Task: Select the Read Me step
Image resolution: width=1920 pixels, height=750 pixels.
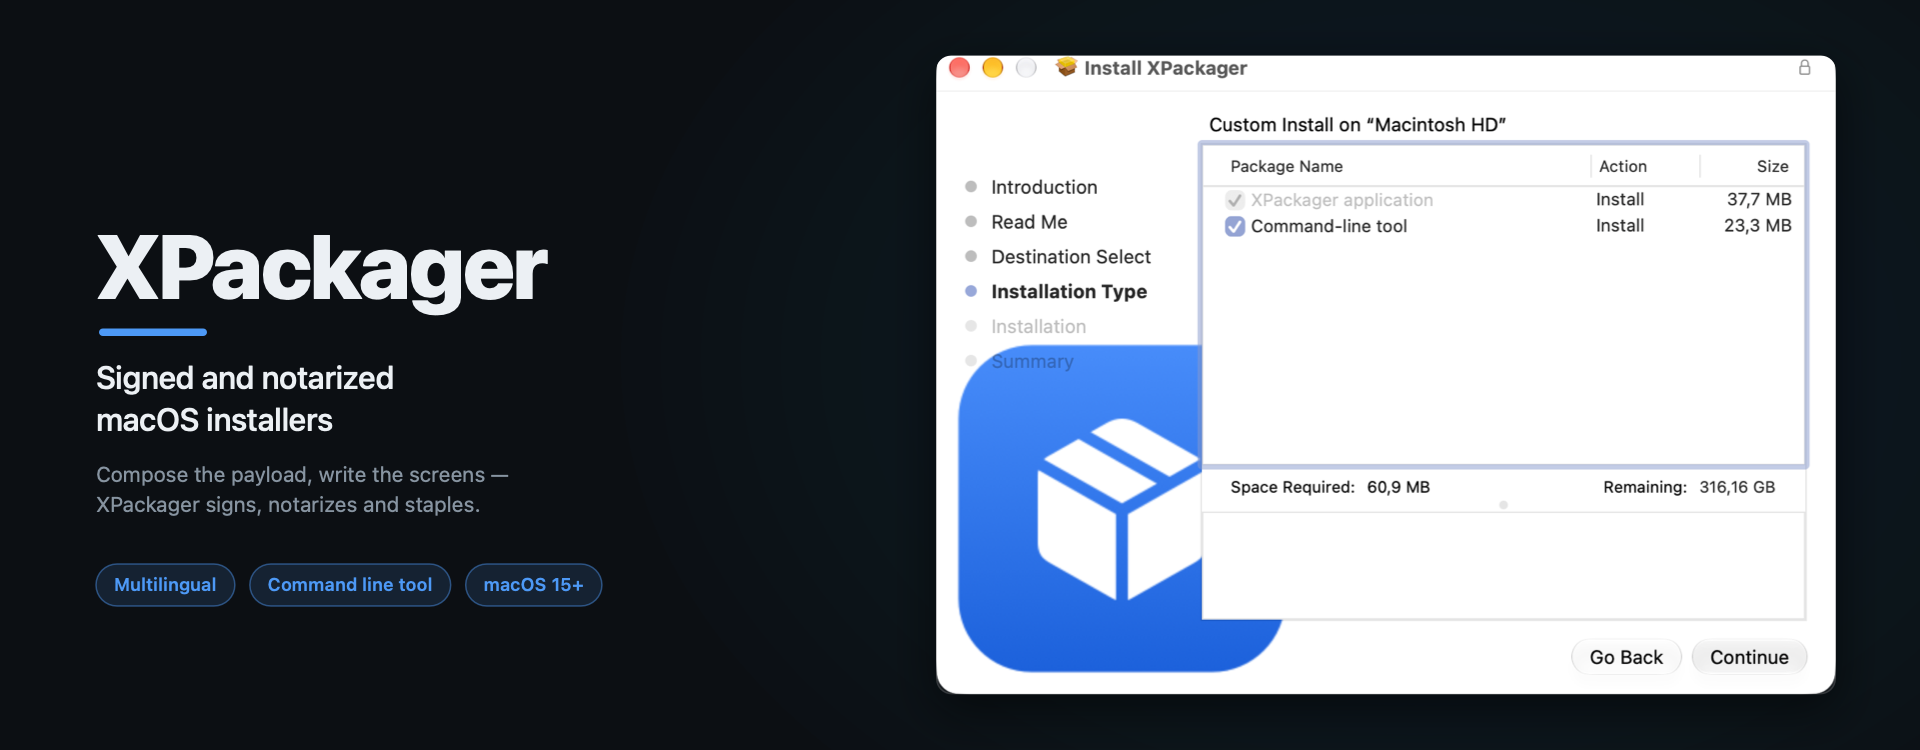Action: 1029,222
